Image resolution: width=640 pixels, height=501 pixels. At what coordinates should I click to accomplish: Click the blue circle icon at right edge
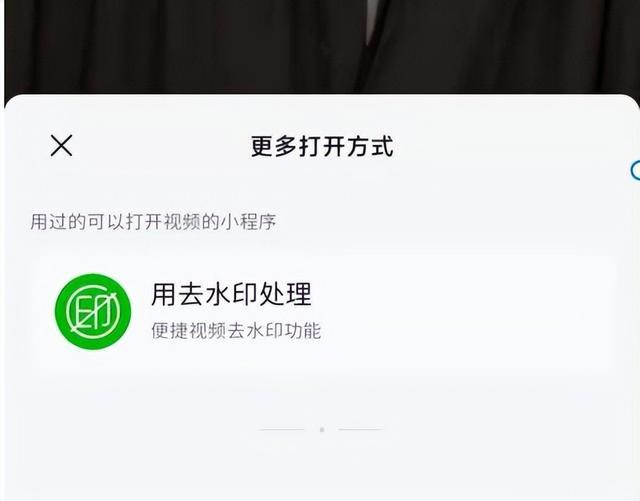coord(635,170)
